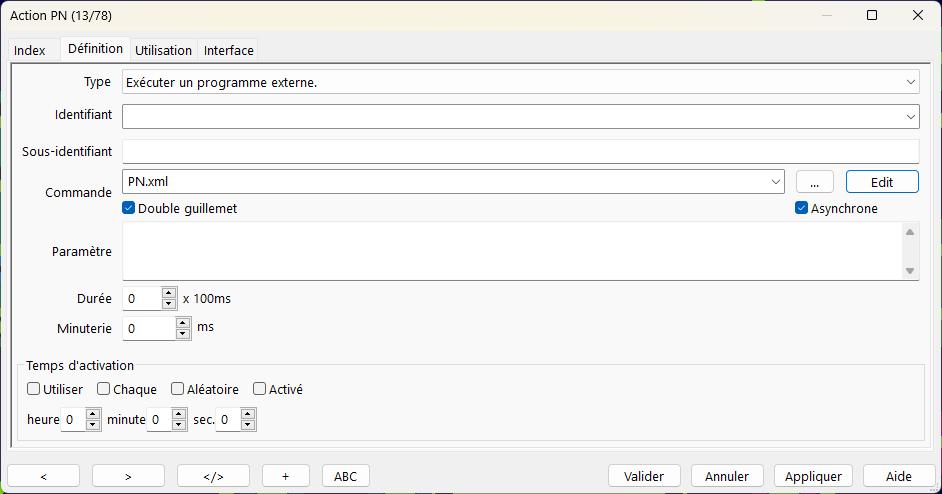Screen dimensions: 942x494
Task: Browse for command file with ... button
Action: [815, 181]
